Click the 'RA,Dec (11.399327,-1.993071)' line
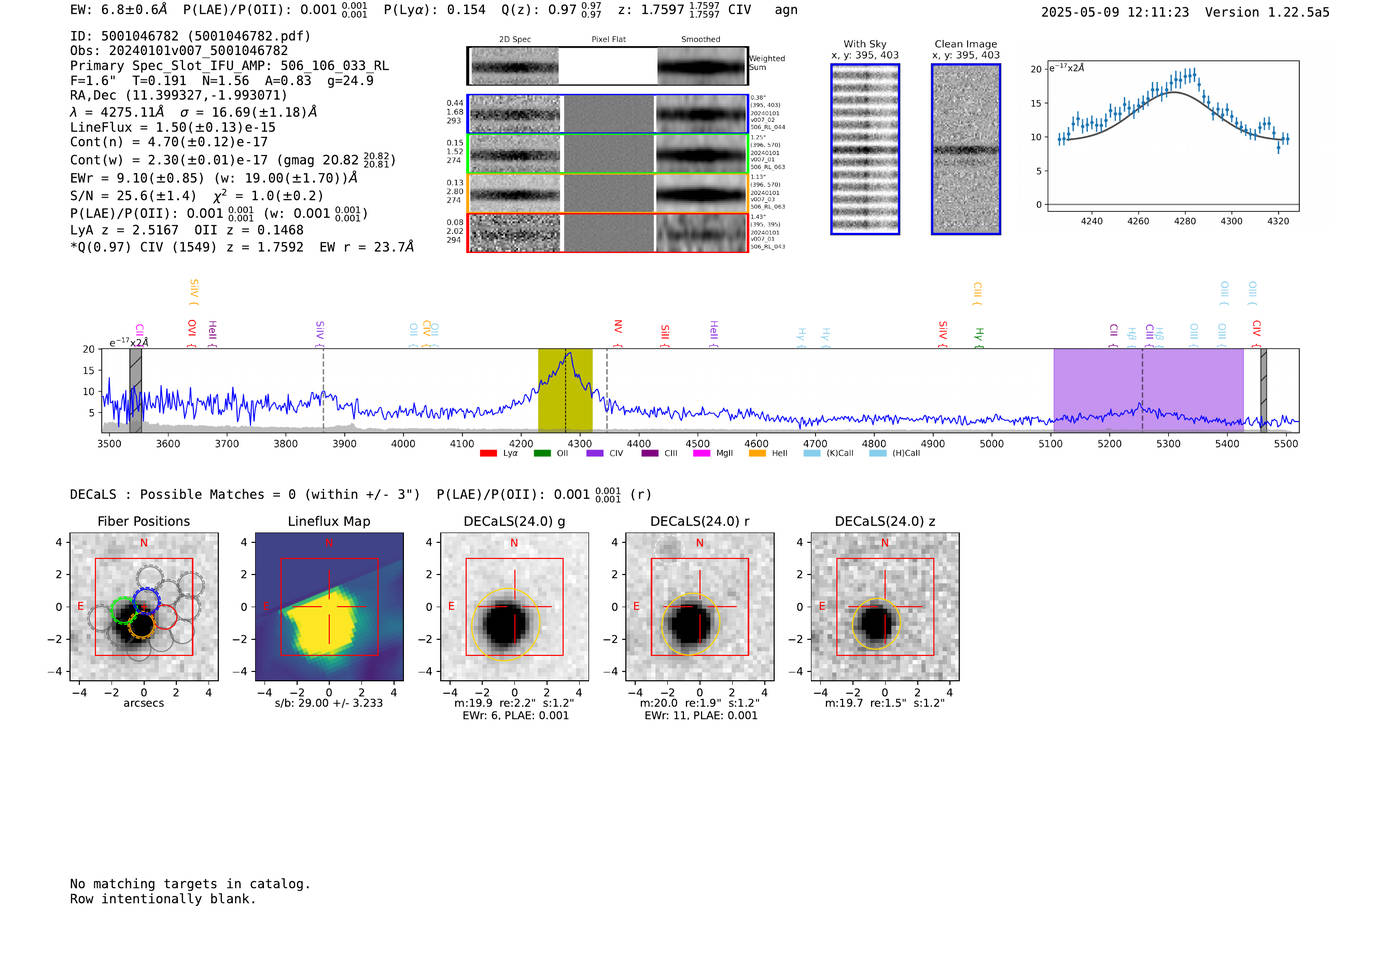The width and height of the screenshot is (1400, 953). pos(179,96)
